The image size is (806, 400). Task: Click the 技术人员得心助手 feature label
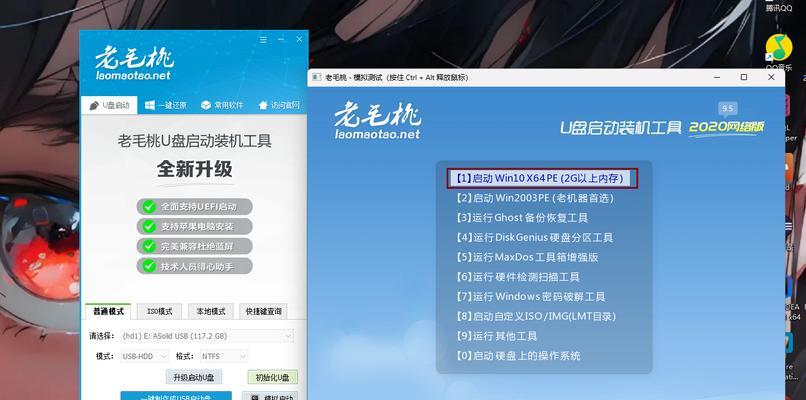194,266
